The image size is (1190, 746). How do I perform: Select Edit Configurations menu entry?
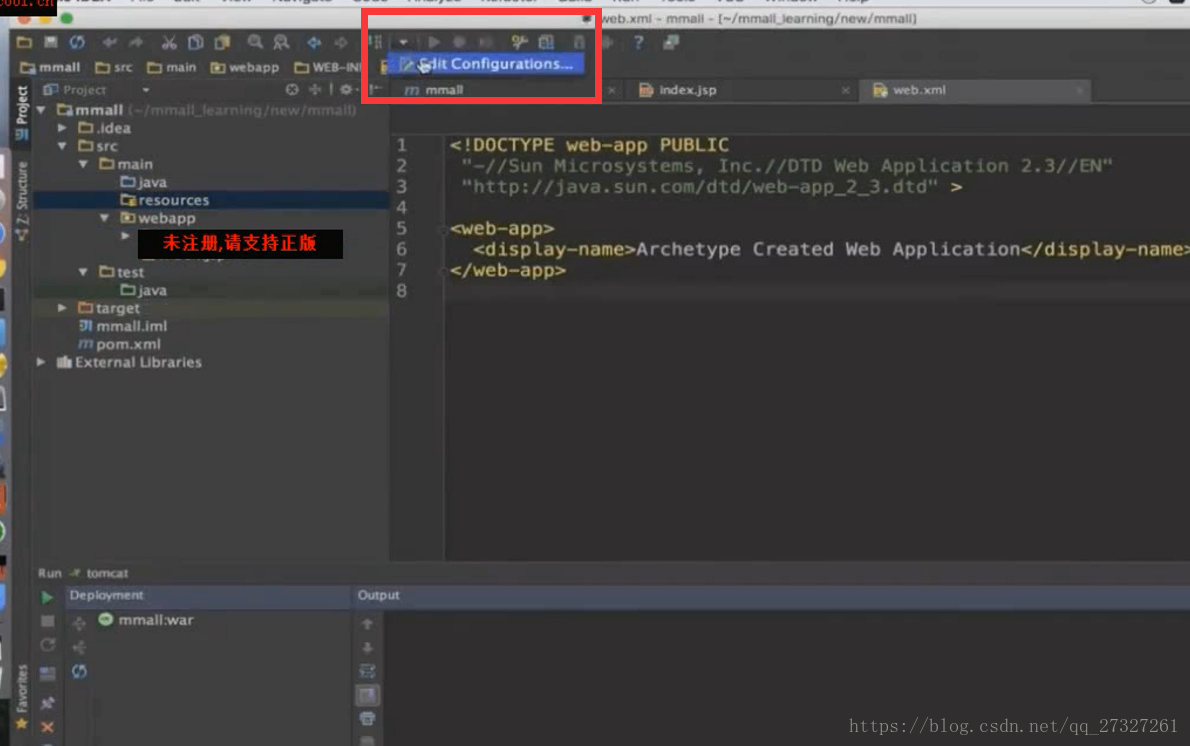tap(486, 64)
